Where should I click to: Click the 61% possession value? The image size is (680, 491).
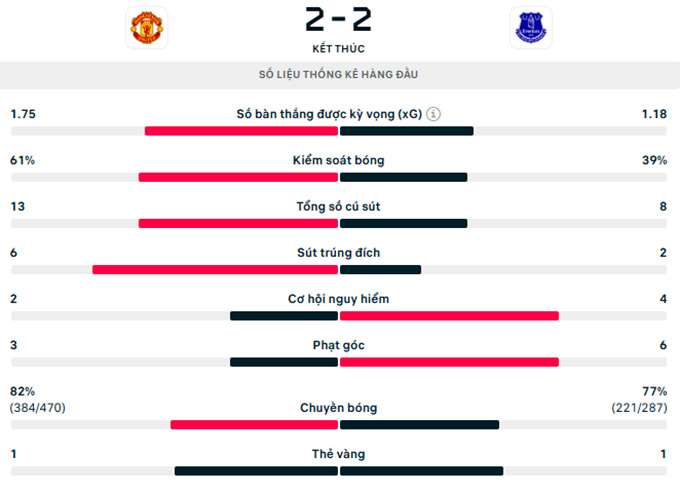tap(23, 160)
